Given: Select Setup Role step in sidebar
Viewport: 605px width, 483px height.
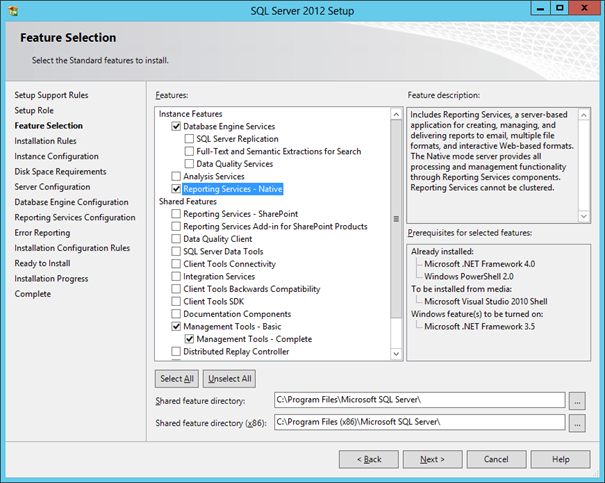Looking at the screenshot, I should (x=34, y=110).
